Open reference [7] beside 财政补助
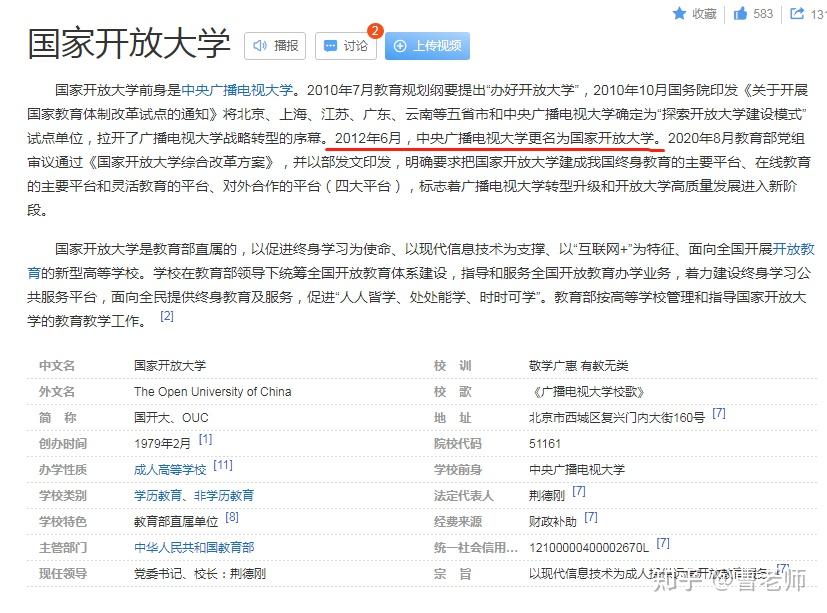 coord(591,517)
